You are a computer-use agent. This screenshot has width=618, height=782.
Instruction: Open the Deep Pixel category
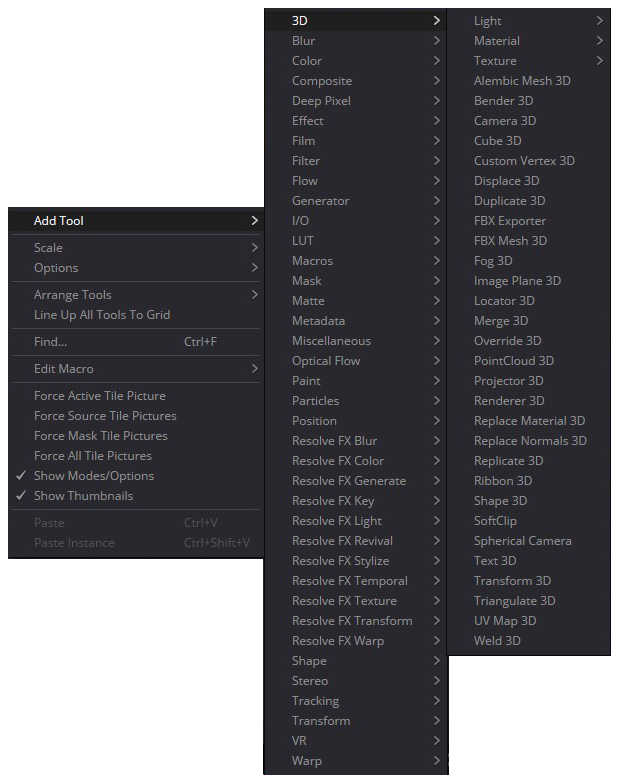356,101
